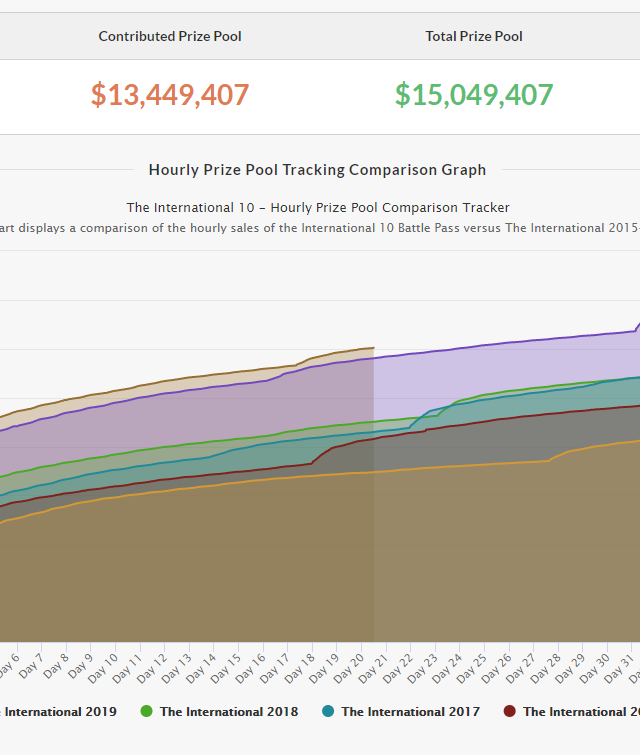Click the contributed prize pool amount $13,449,407
Viewport: 640px width, 755px height.
(x=170, y=95)
